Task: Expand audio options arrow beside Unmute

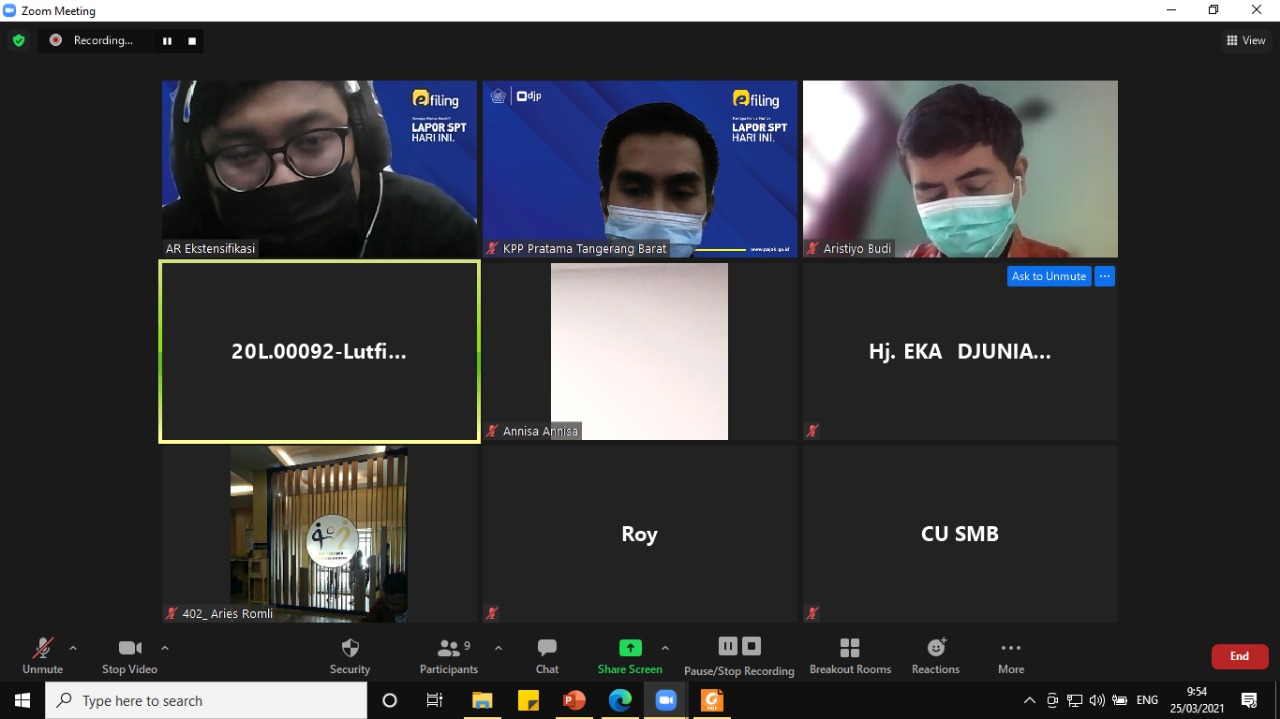Action: [x=73, y=648]
